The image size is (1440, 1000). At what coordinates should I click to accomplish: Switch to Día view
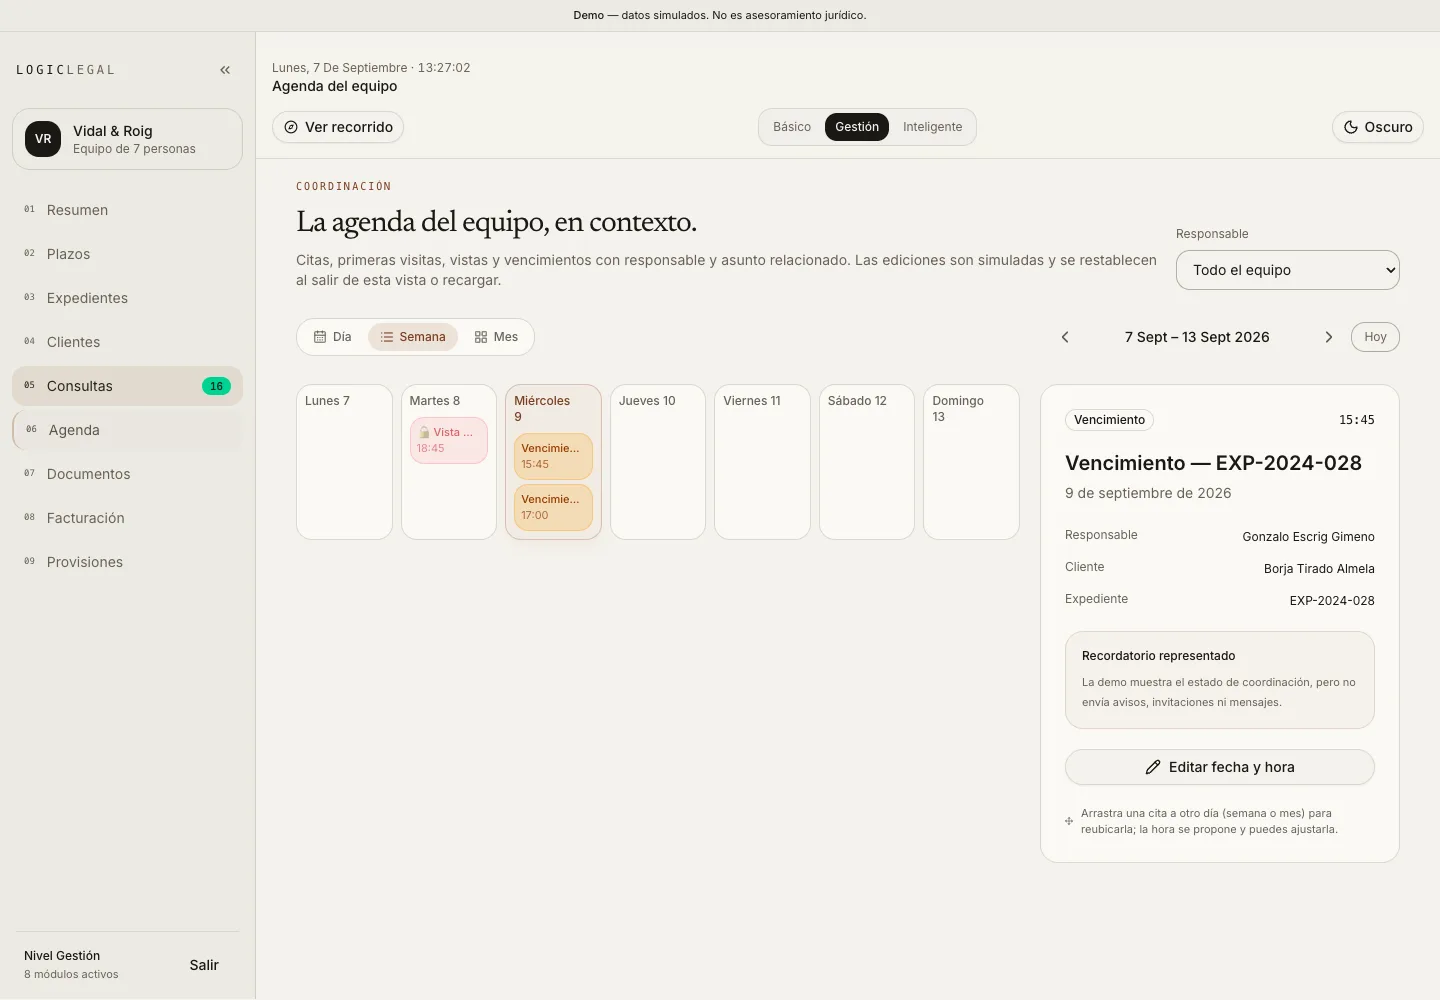click(x=333, y=337)
